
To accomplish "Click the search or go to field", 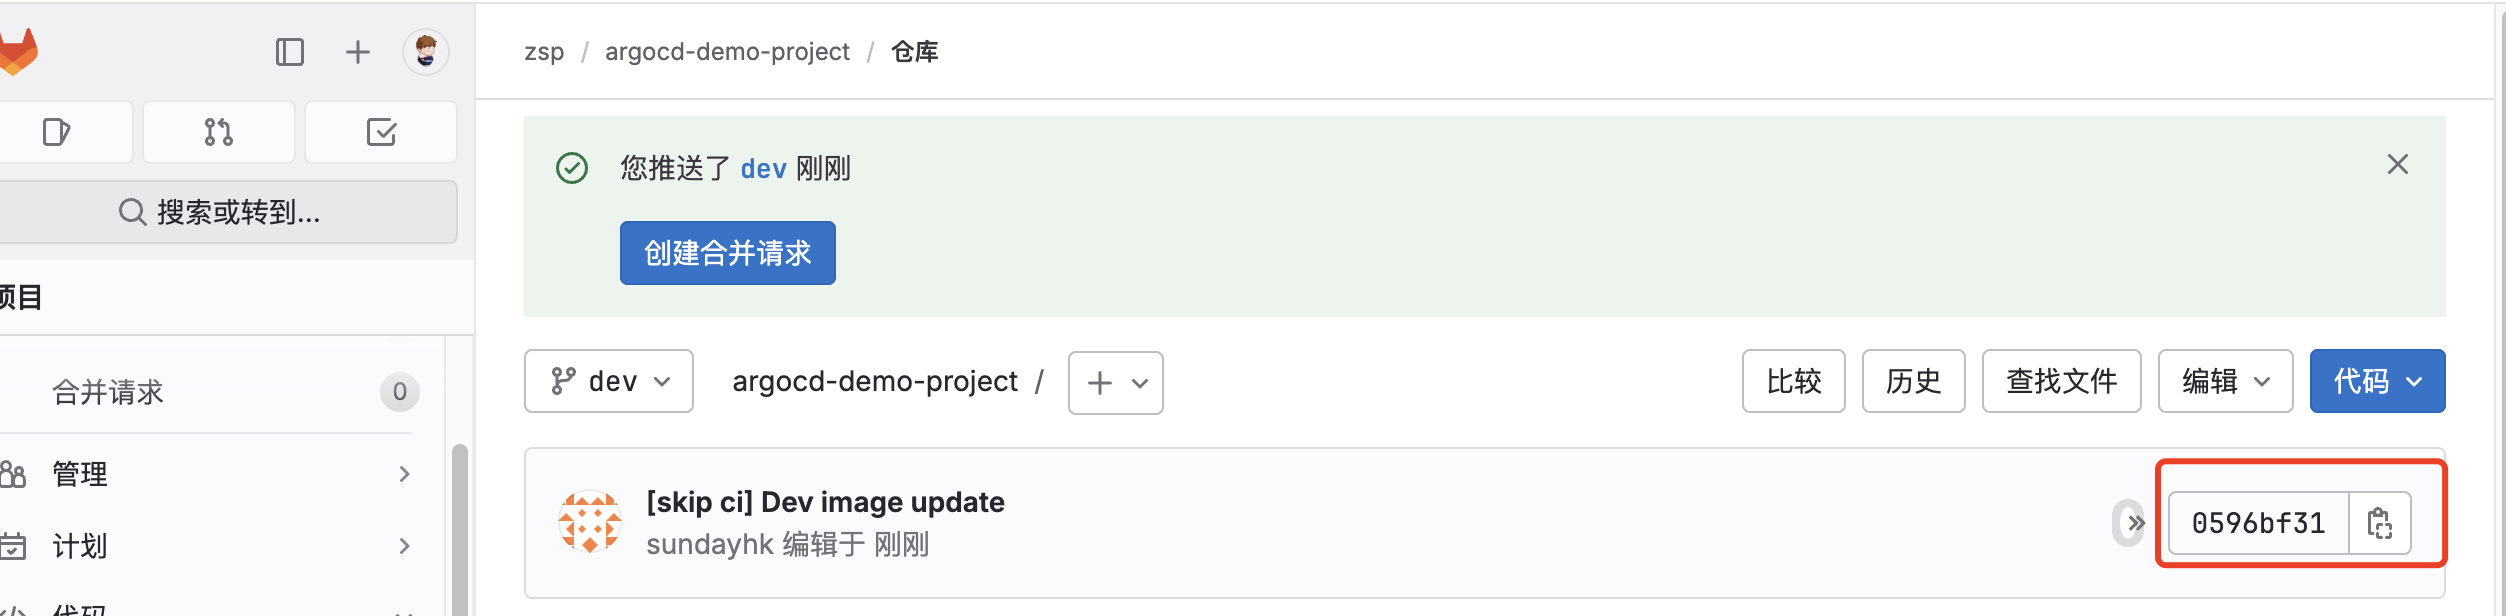I will click(225, 212).
